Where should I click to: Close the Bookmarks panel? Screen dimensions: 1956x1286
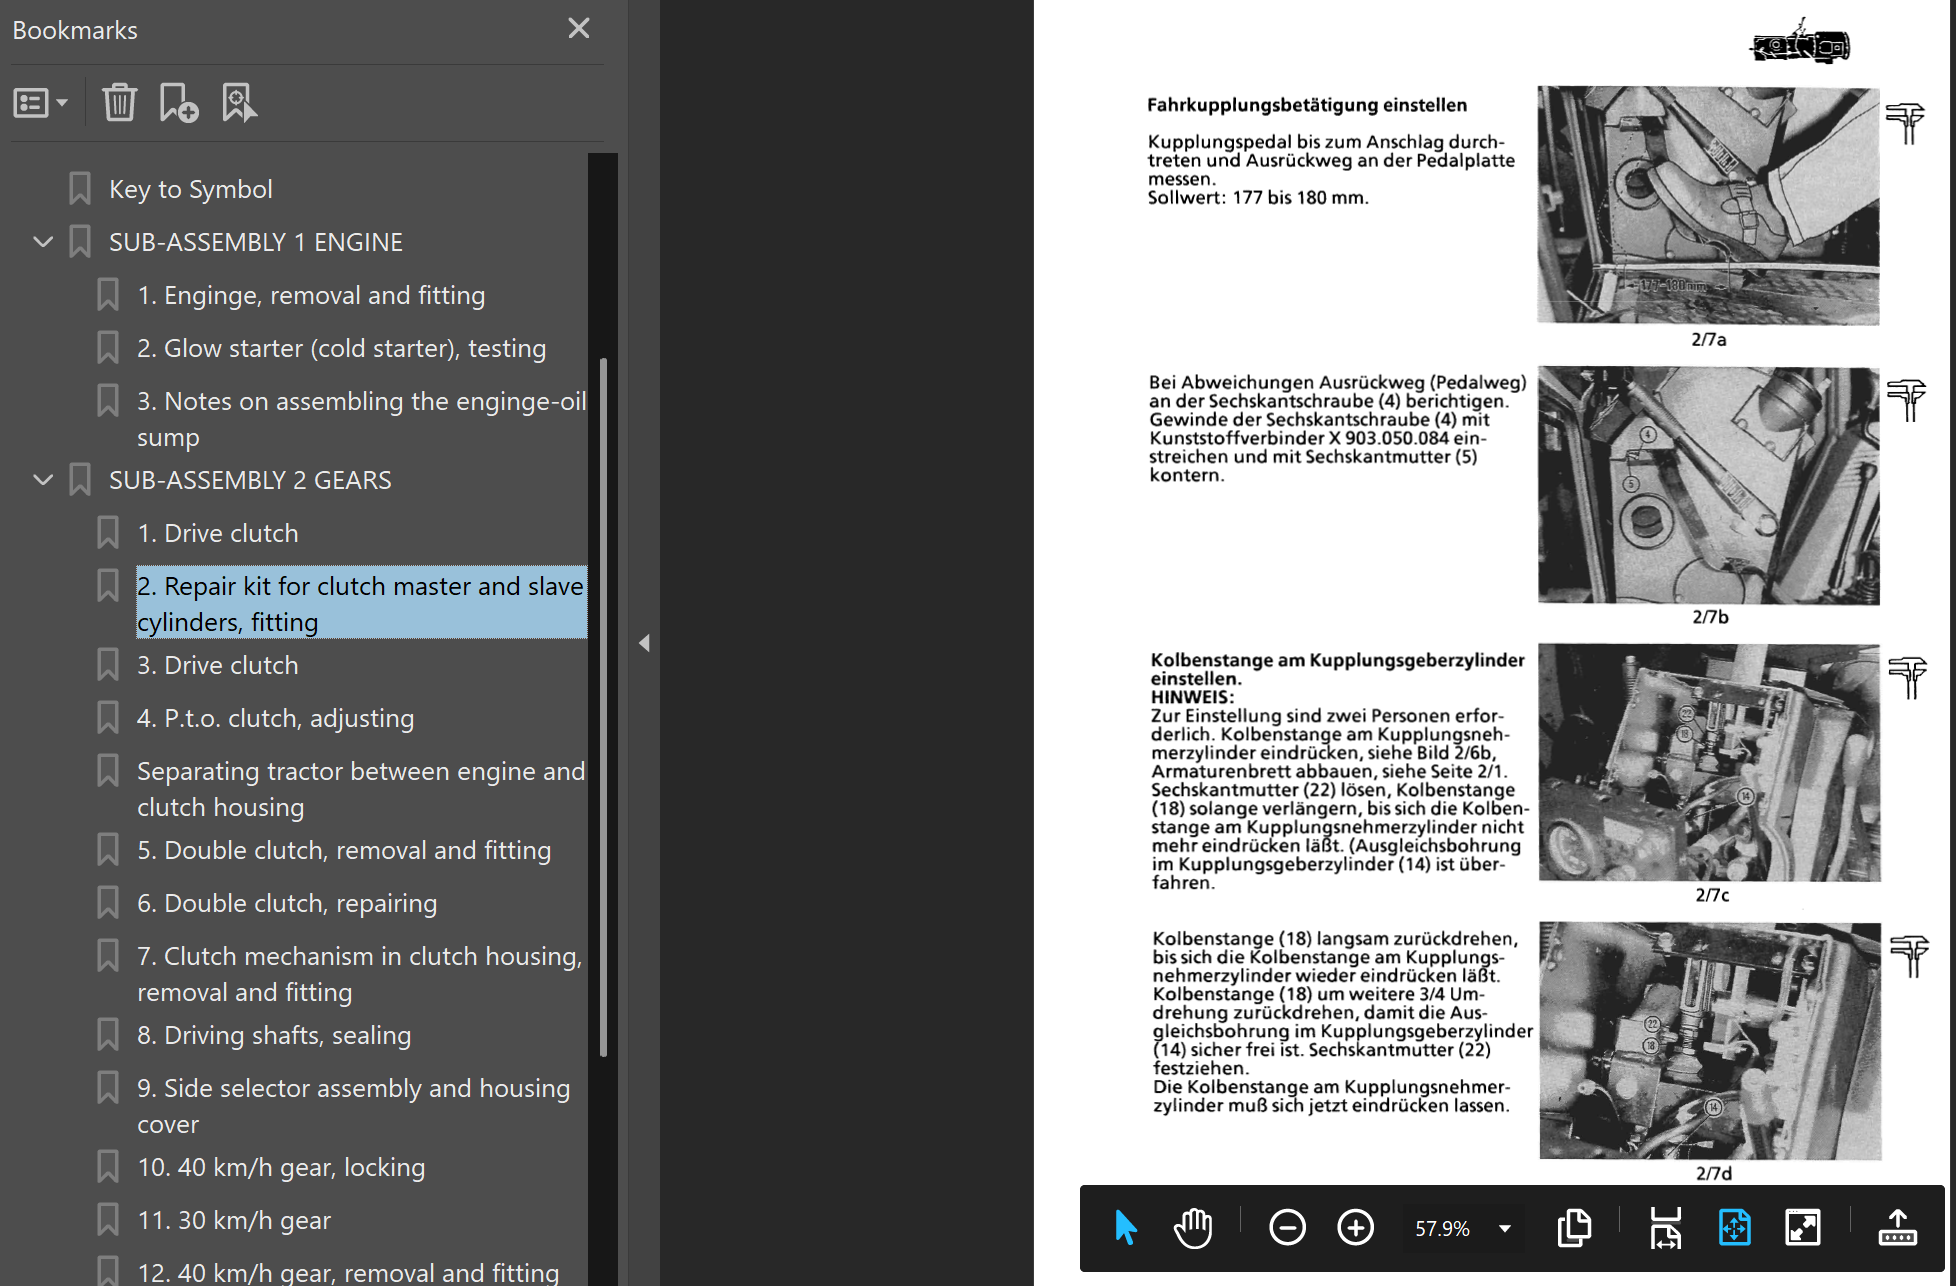[x=579, y=28]
